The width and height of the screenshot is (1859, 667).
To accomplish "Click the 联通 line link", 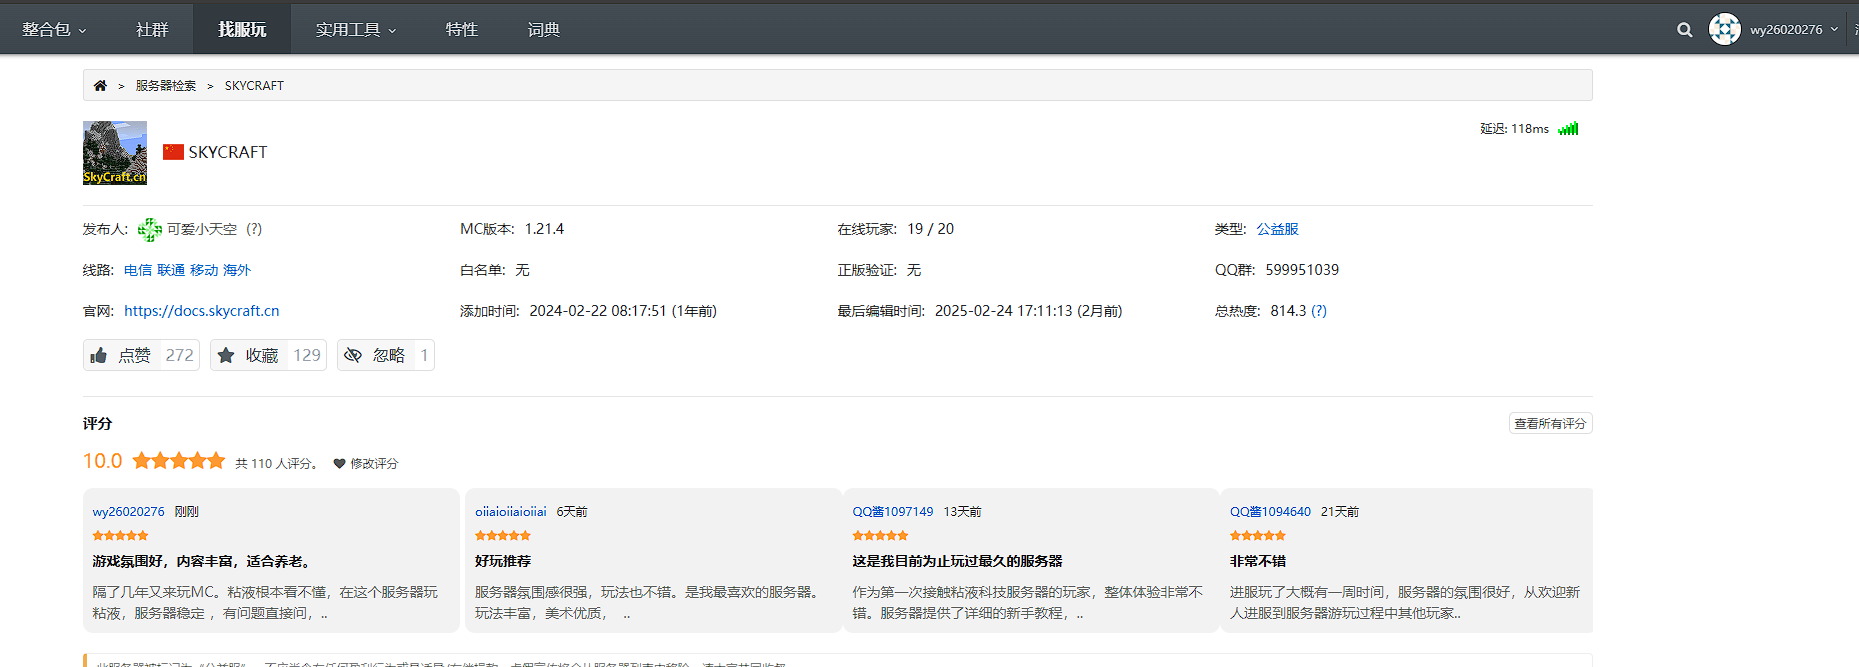I will 171,270.
